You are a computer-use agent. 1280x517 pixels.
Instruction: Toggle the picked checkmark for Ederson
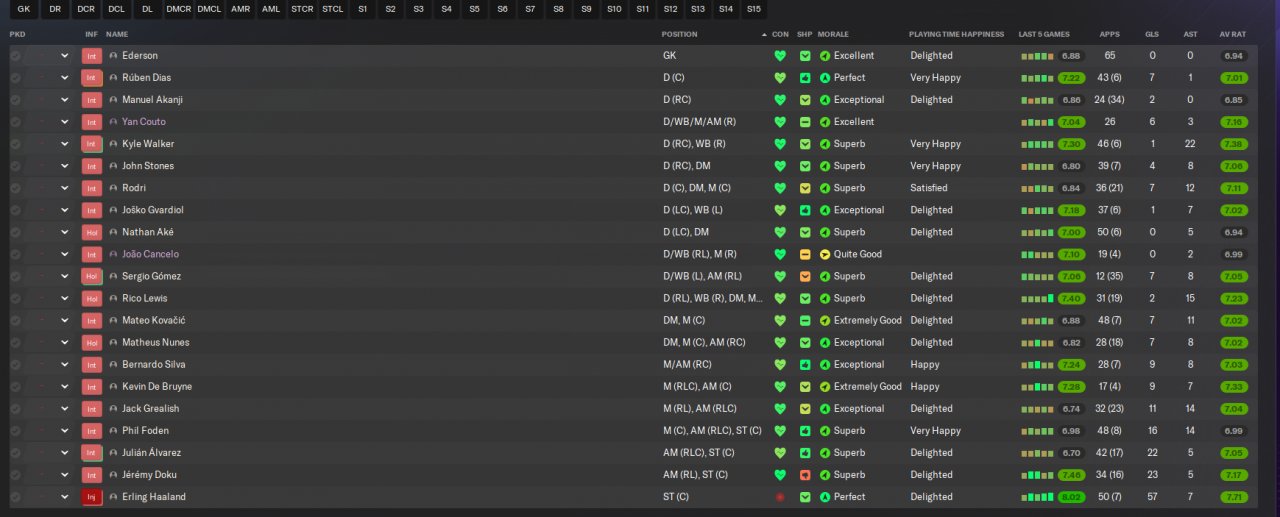[x=15, y=56]
